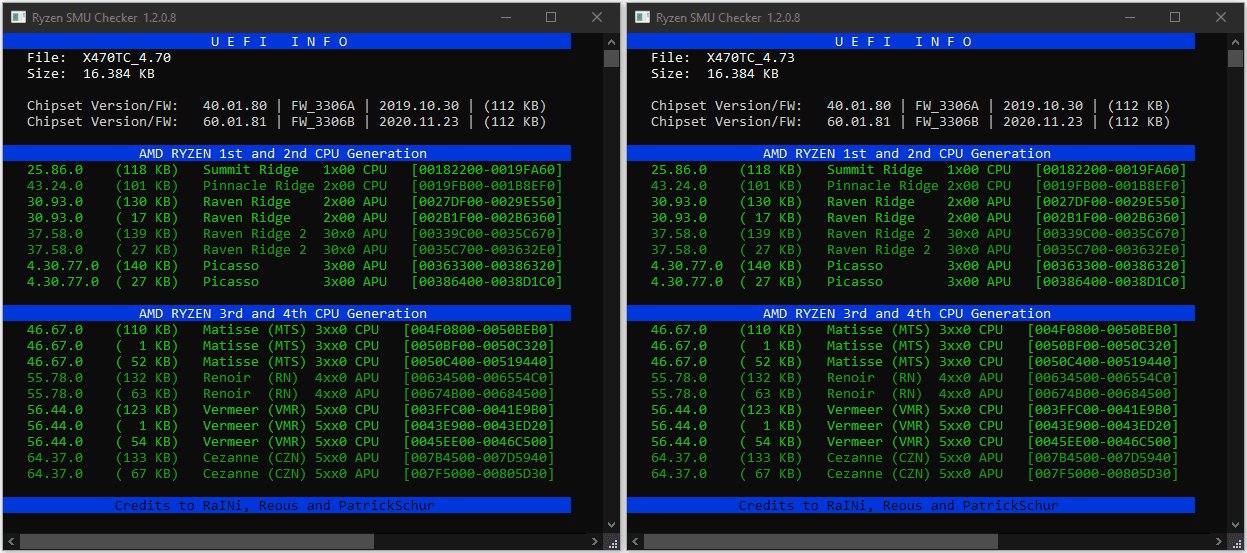Click the app icon in the right Ryzen SMU Checker title bar
Viewport: 1247px width, 553px height.
pos(641,17)
